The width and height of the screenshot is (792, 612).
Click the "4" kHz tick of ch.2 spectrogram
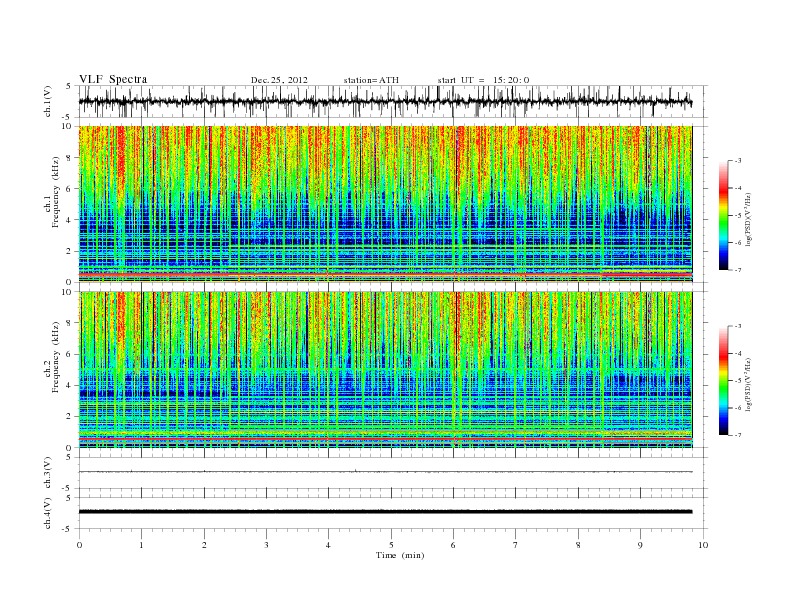click(x=70, y=385)
